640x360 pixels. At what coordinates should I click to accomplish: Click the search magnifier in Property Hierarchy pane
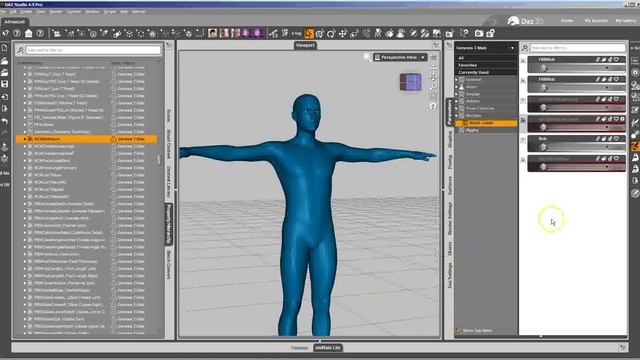pyautogui.click(x=20, y=50)
